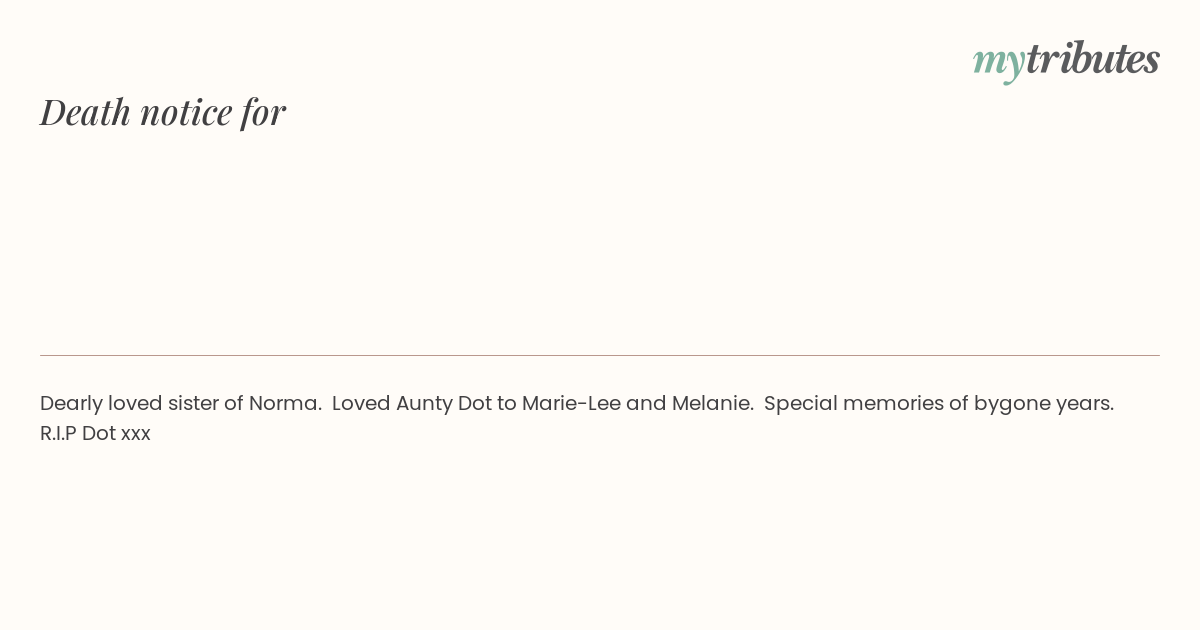This screenshot has height=630, width=1200.
Task: Click the "Death notice for" heading
Action: click(163, 112)
